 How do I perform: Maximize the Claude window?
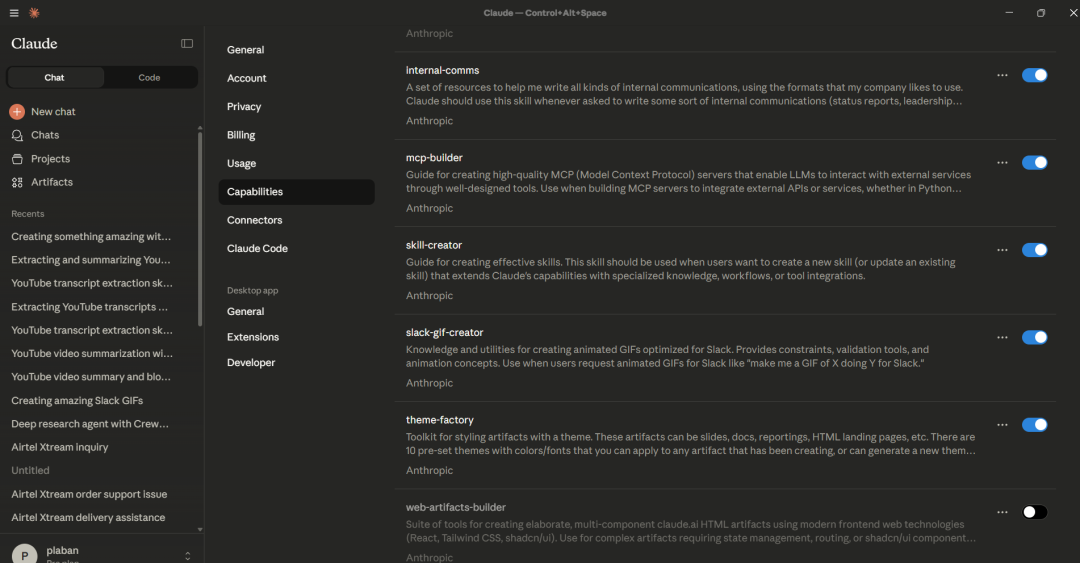point(1041,13)
